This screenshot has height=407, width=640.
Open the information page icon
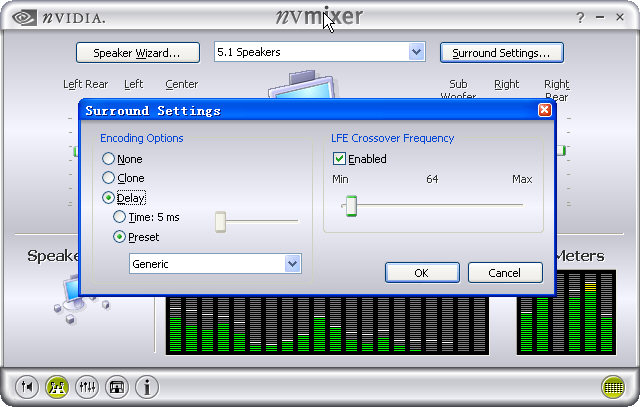pos(147,386)
